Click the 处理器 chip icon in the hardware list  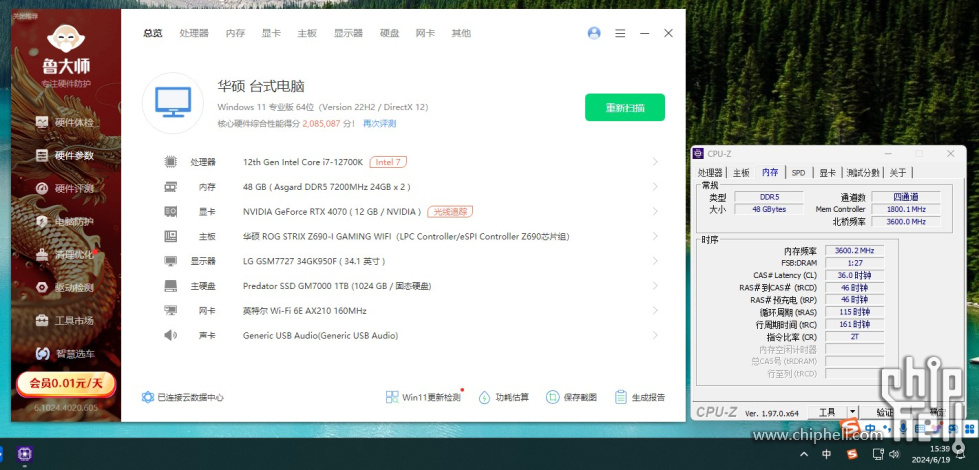pos(170,162)
